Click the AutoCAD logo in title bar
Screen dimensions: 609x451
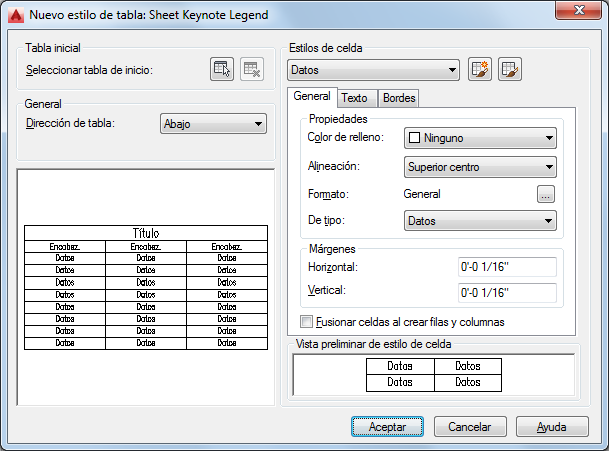[16, 15]
